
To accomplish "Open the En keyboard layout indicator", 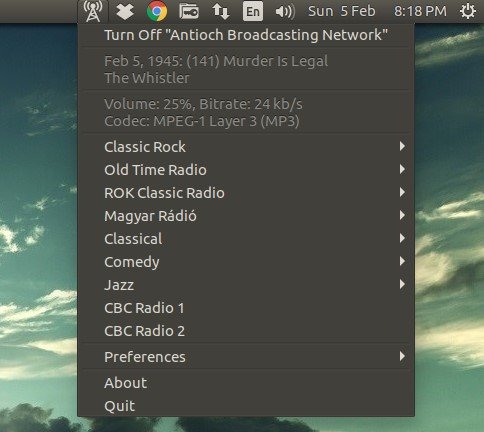I will point(253,11).
